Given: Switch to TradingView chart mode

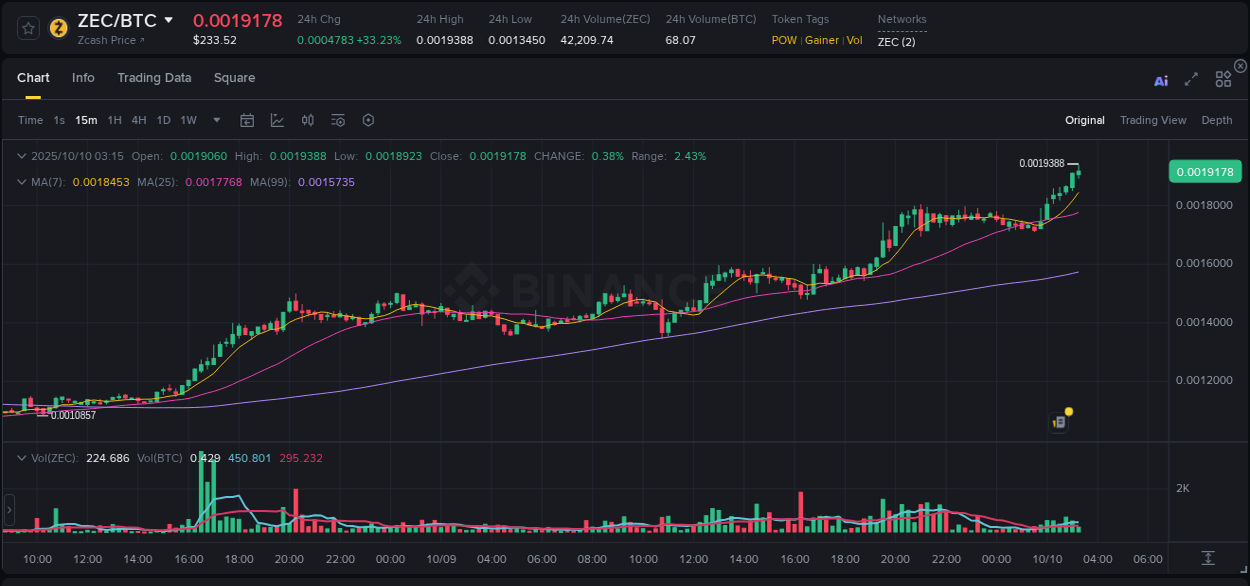Looking at the screenshot, I should pos(1153,120).
